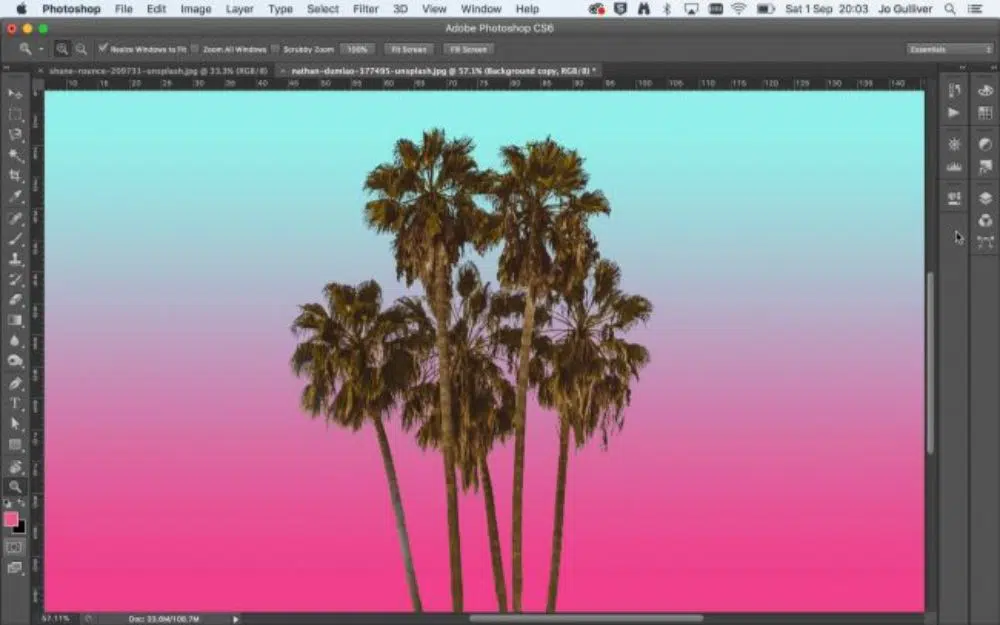Click the Fill Screen button

[x=468, y=48]
